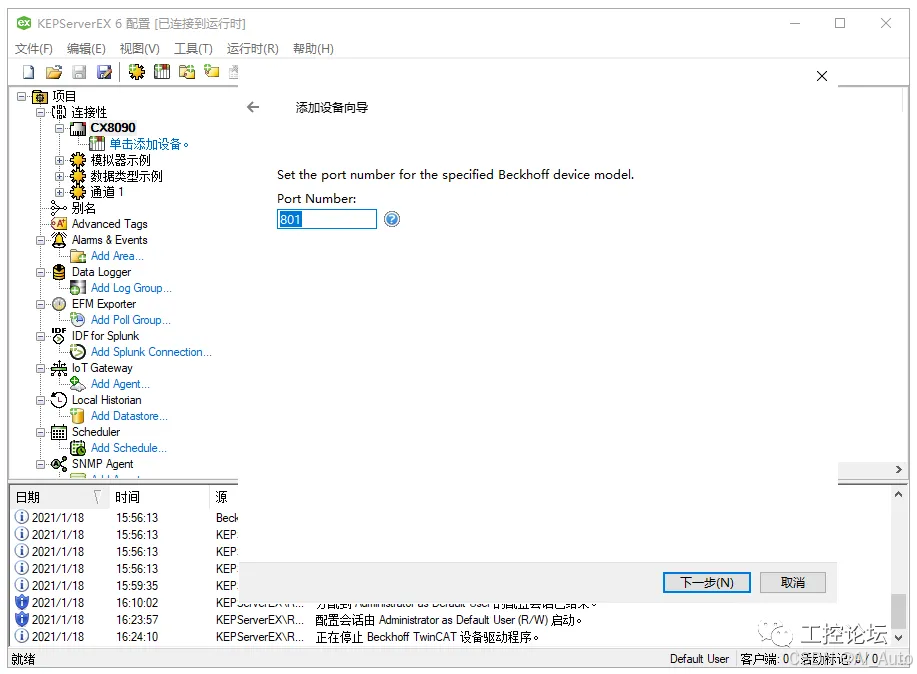This screenshot has width=917, height=674.
Task: Select the 16:24:10 event log row
Action: click(450, 637)
